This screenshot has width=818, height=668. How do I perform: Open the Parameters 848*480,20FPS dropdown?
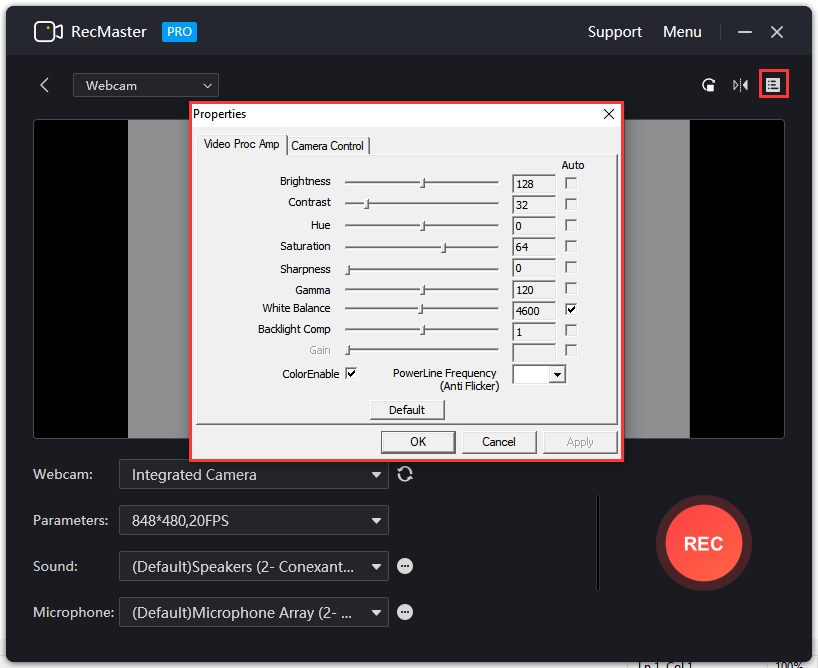pyautogui.click(x=254, y=520)
